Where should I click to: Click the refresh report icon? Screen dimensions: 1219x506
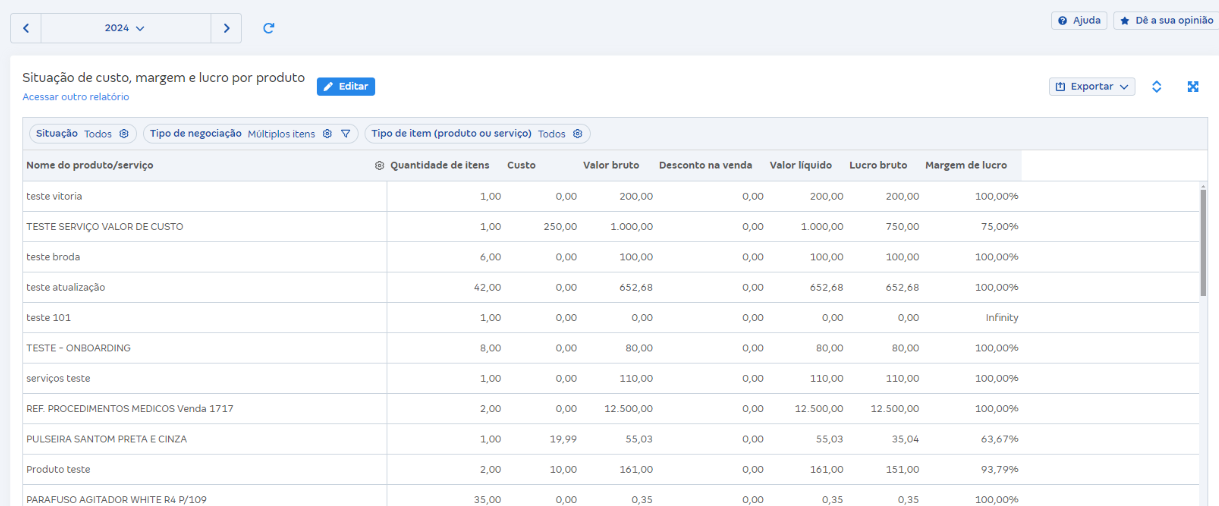268,28
